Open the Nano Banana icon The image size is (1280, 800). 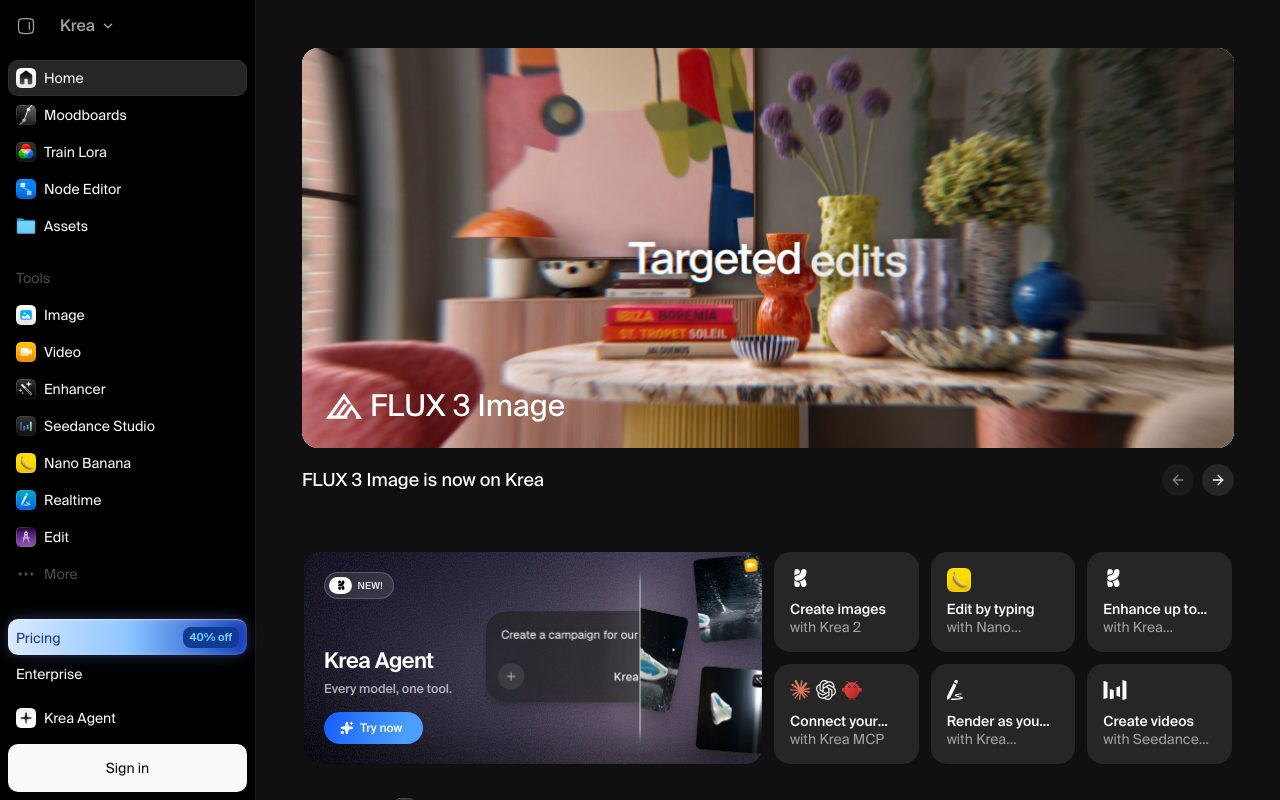pos(26,463)
